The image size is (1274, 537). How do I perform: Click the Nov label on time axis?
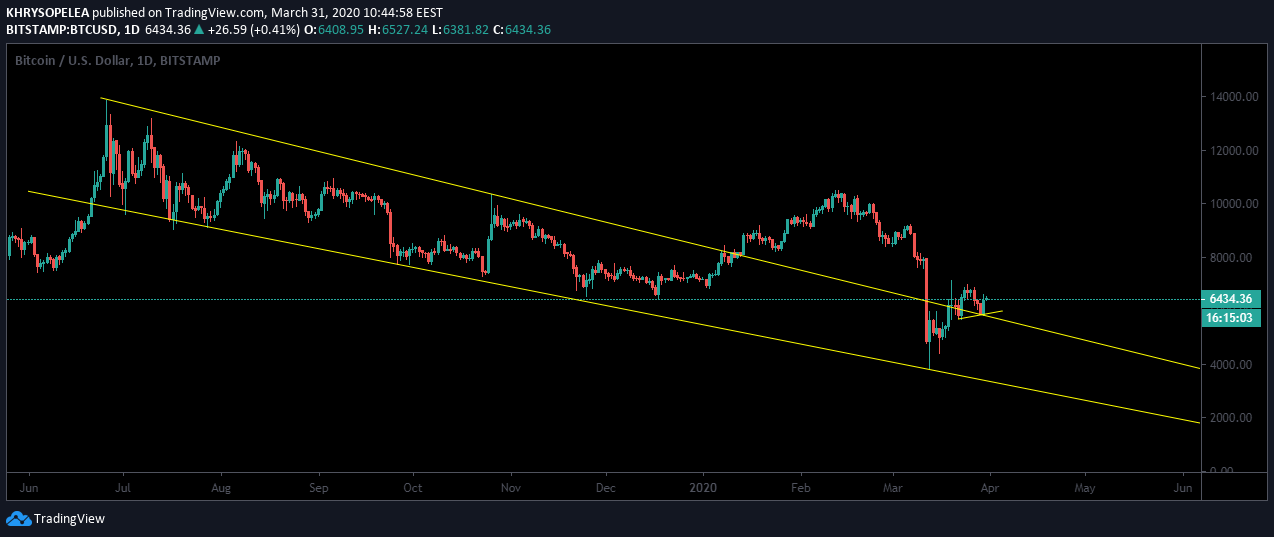511,489
